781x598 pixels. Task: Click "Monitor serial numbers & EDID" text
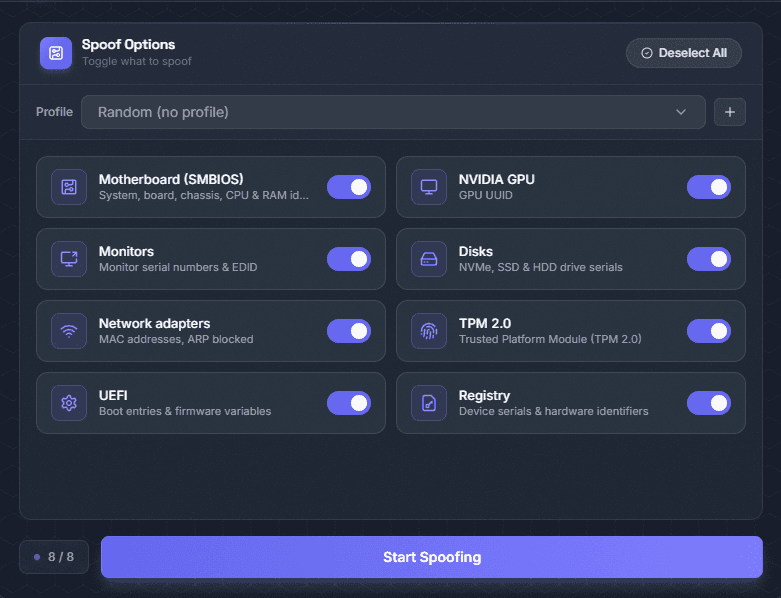[178, 267]
